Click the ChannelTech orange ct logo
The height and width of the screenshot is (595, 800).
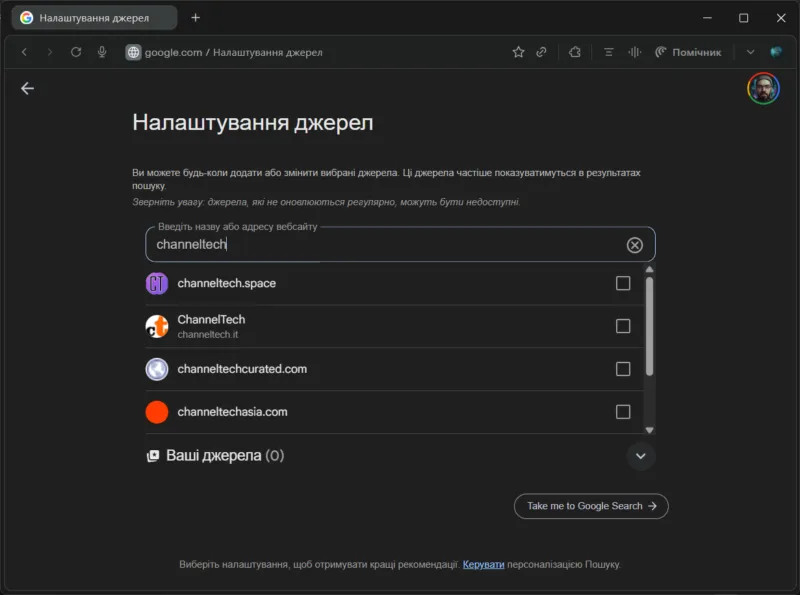157,326
